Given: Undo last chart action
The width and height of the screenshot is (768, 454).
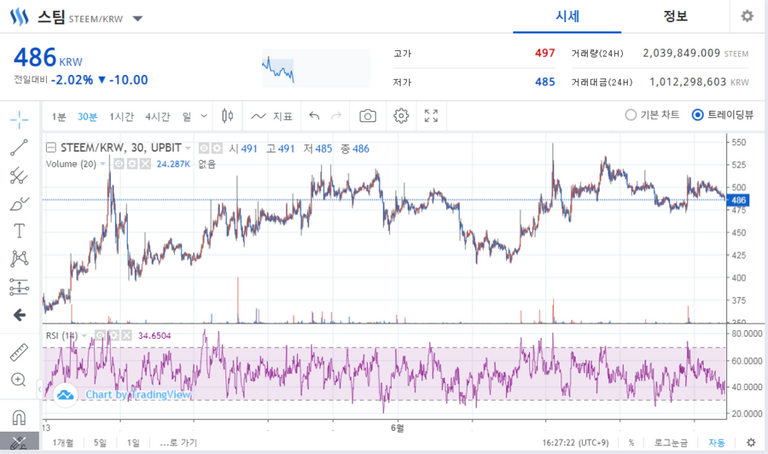Looking at the screenshot, I should pyautogui.click(x=314, y=116).
